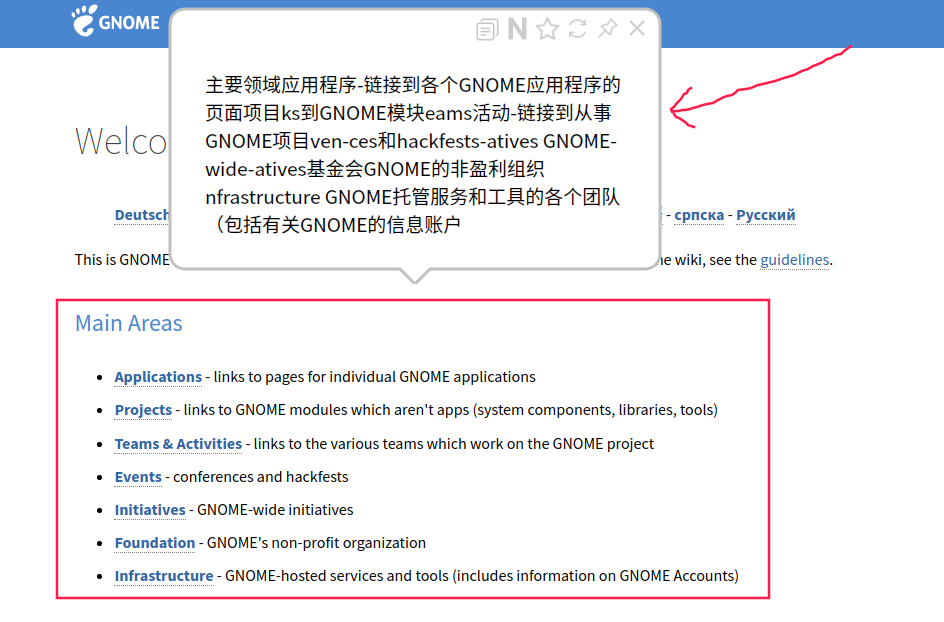Open the Foundation link
Screen dimensions: 944x622
(155, 543)
